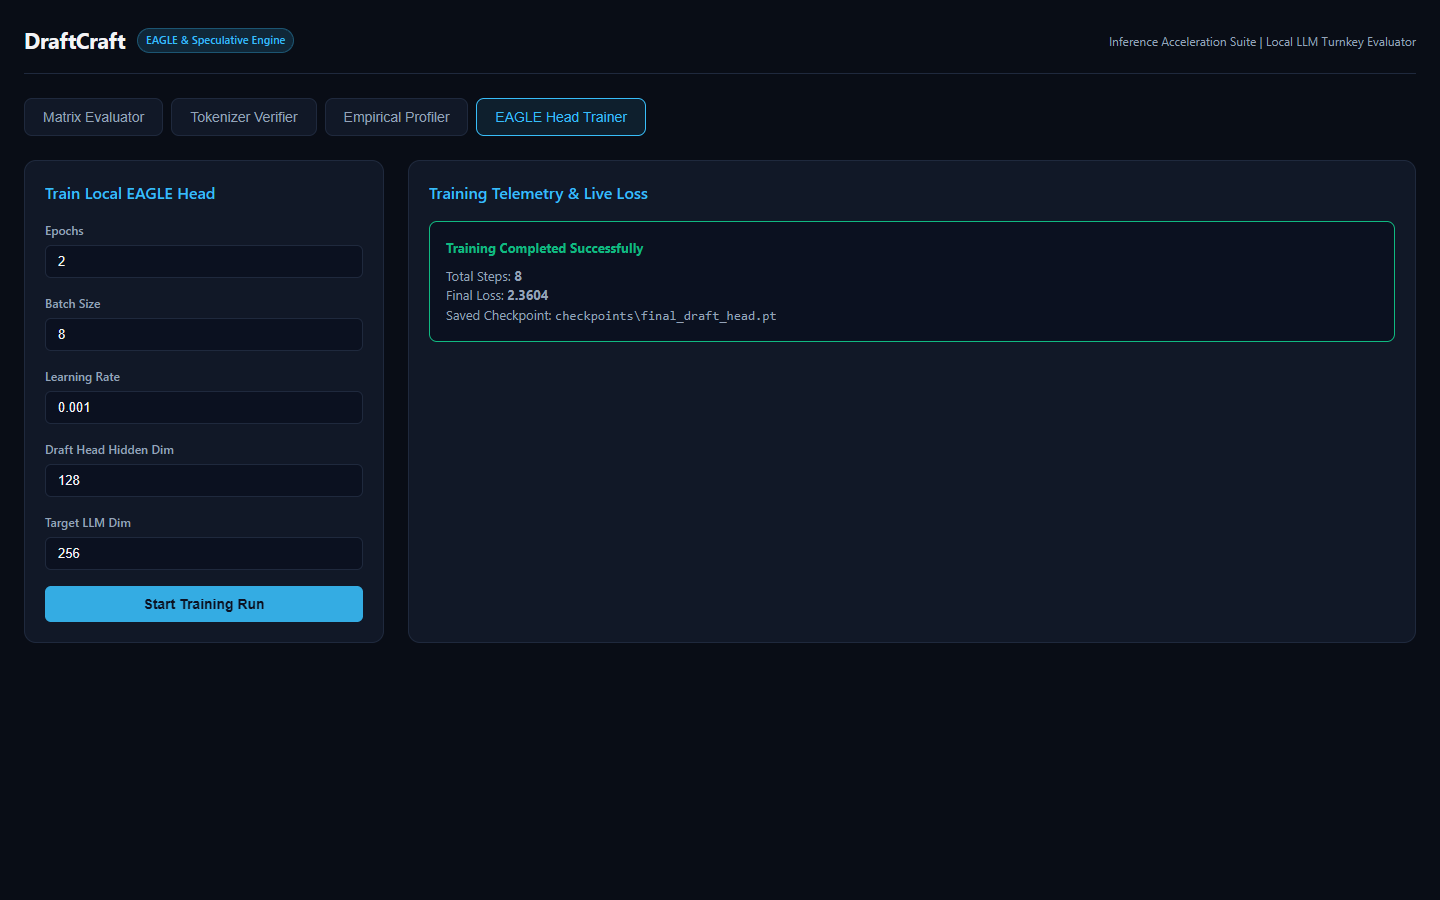The height and width of the screenshot is (900, 1440).
Task: Open the Matrix Evaluator tab
Action: (93, 117)
